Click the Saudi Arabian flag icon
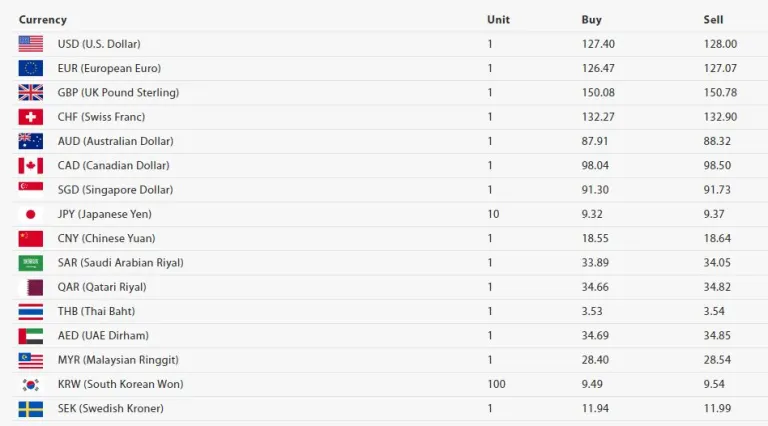Screen dimensions: 768x426 [x=31, y=263]
